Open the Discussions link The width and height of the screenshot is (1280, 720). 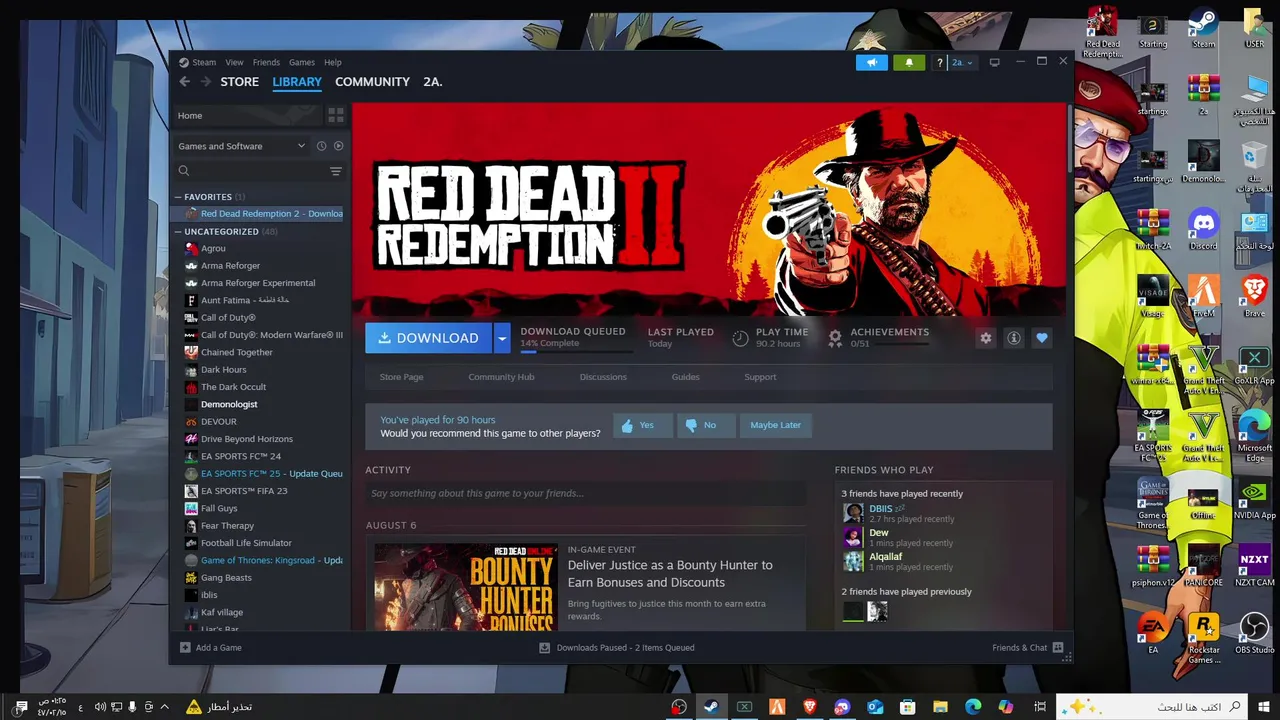603,377
